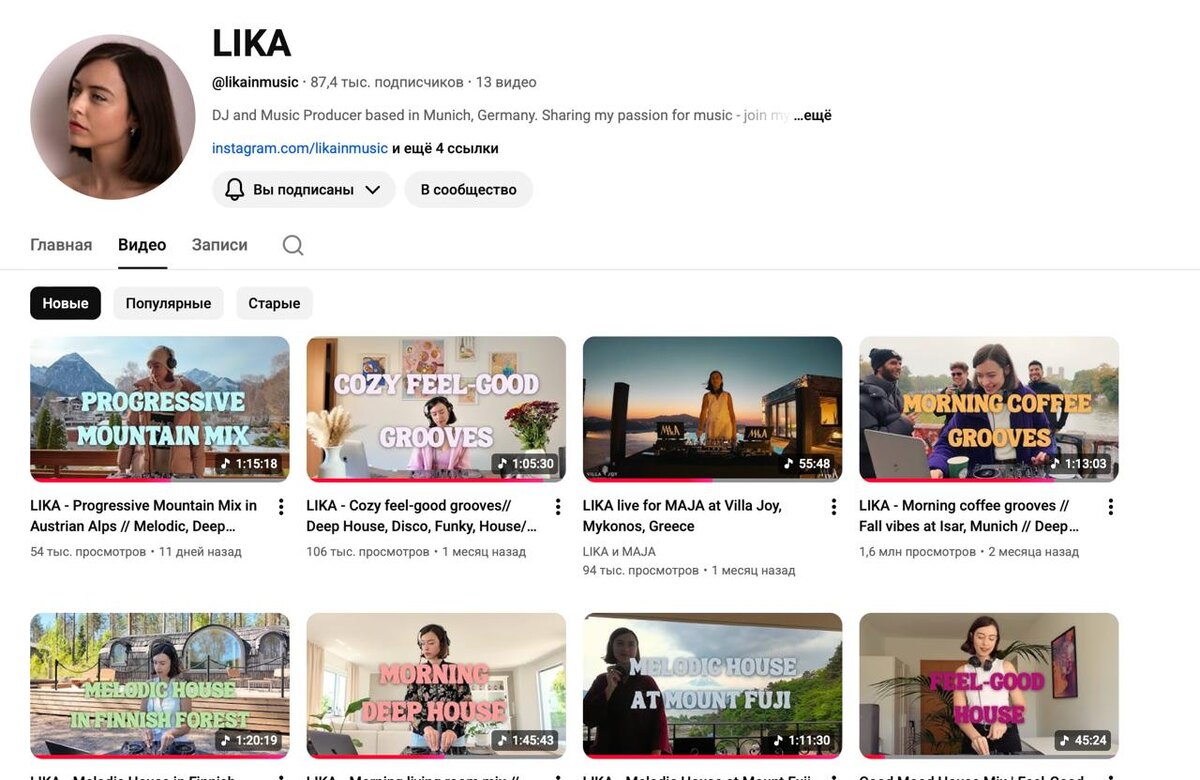
Task: Click the bell icon in subscription button
Action: (235, 189)
